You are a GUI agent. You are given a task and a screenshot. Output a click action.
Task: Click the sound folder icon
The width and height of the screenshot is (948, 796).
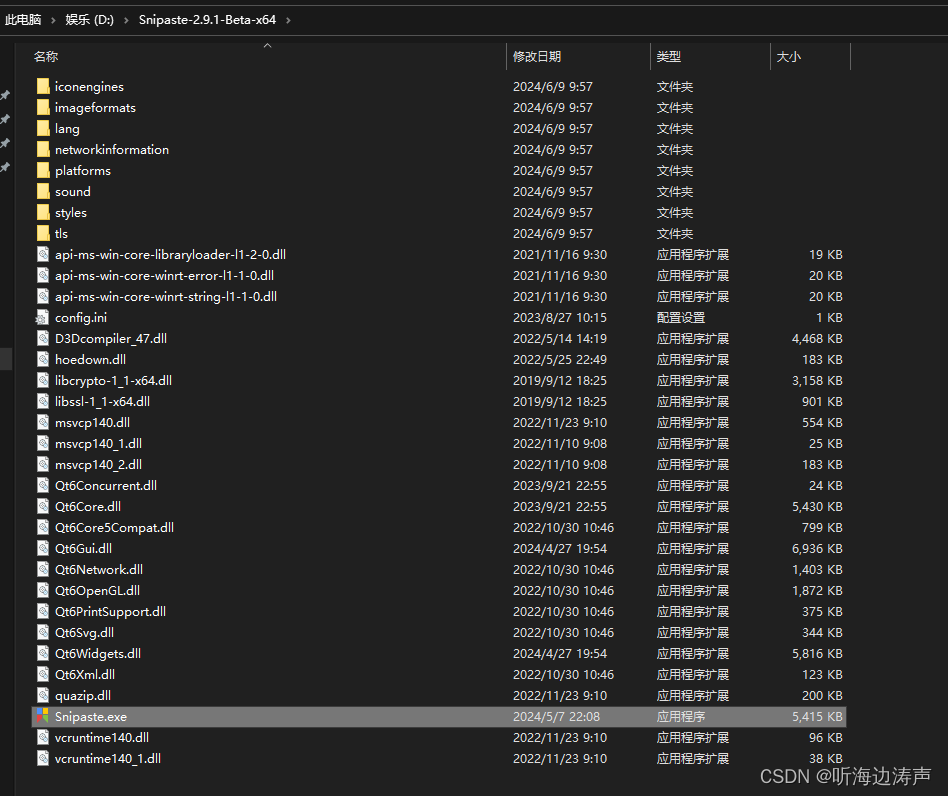click(x=43, y=192)
